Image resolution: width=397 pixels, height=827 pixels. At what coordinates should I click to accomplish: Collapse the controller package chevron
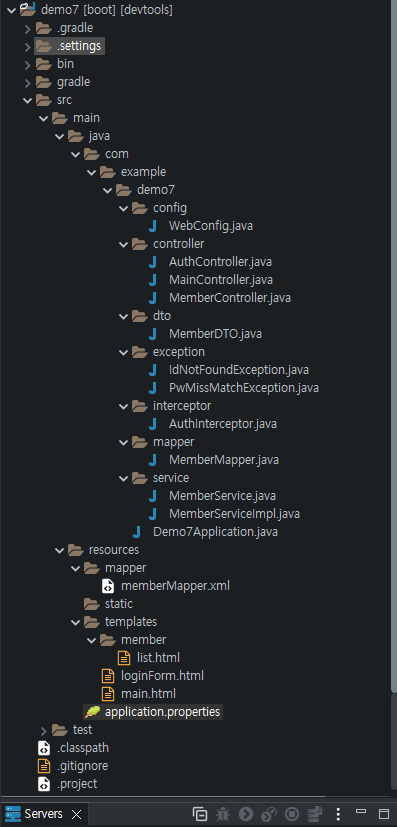(124, 244)
